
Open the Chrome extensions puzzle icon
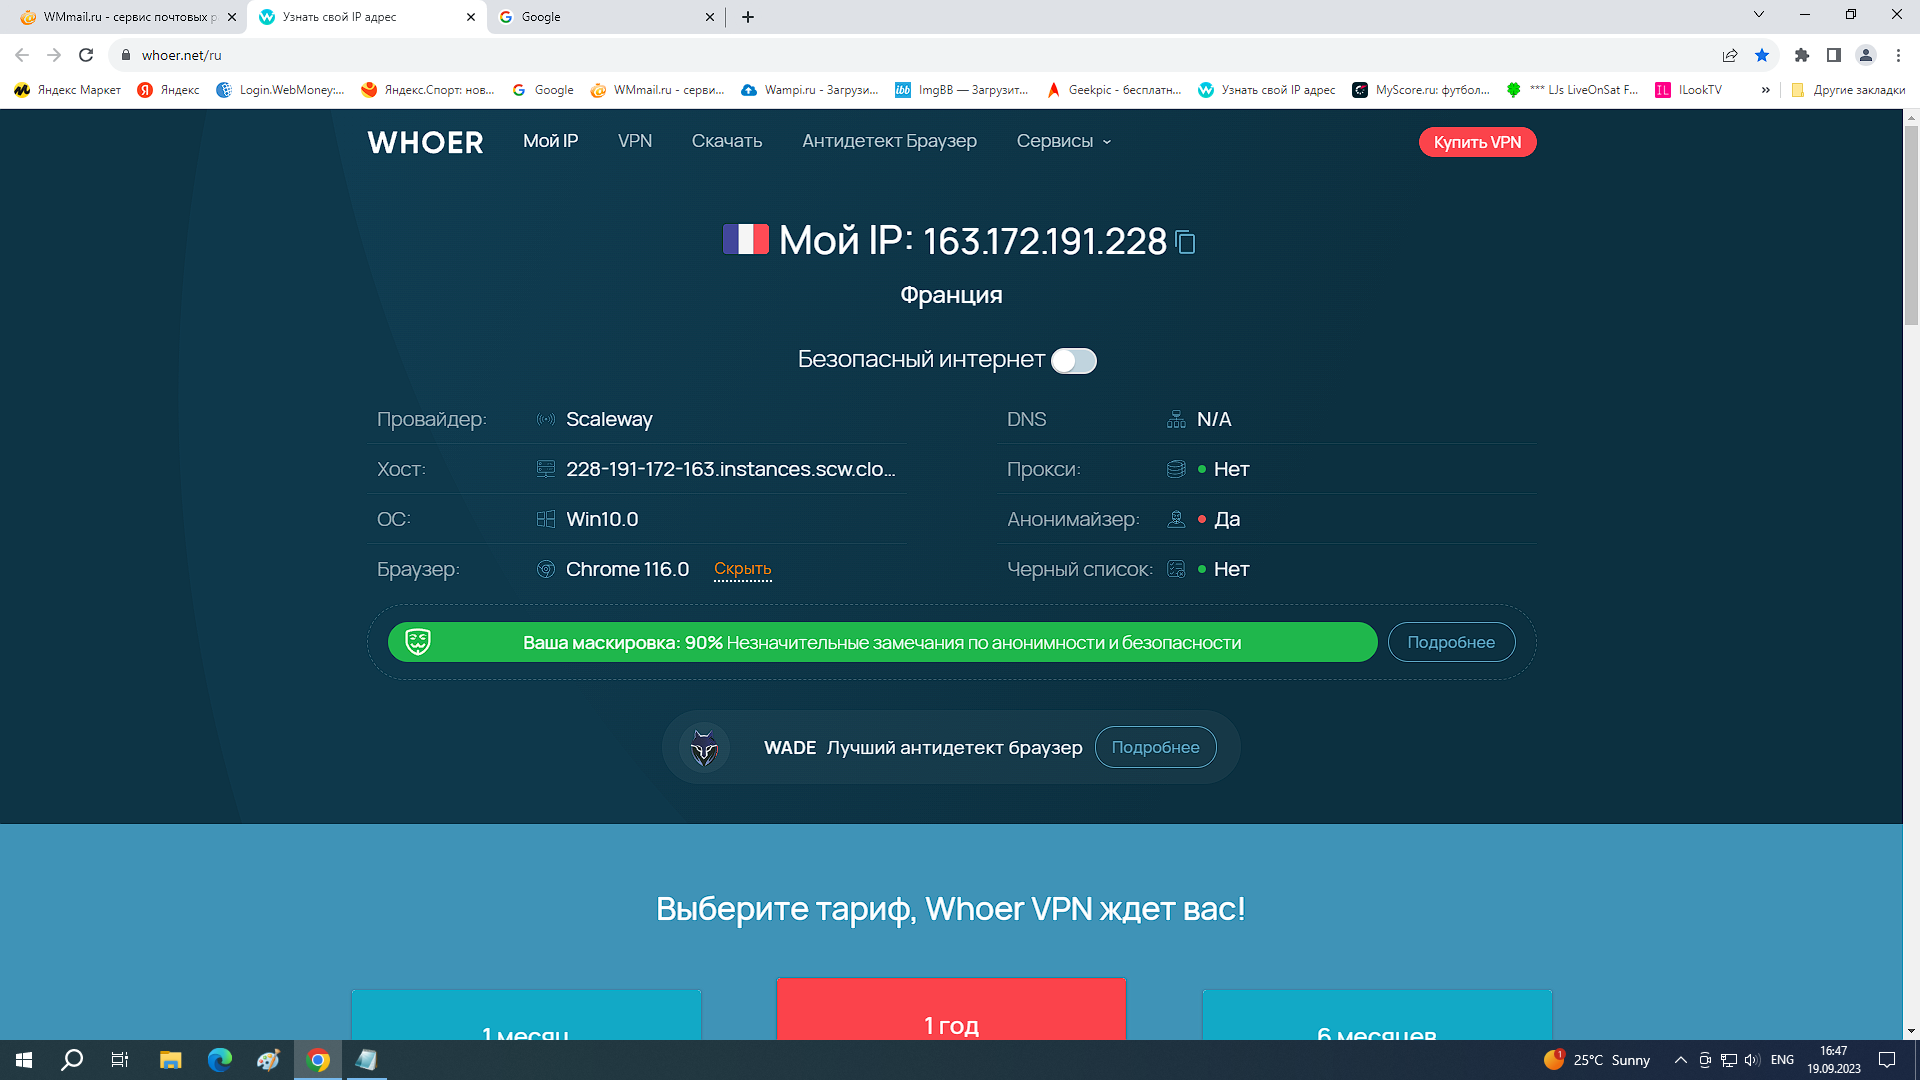click(x=1802, y=55)
